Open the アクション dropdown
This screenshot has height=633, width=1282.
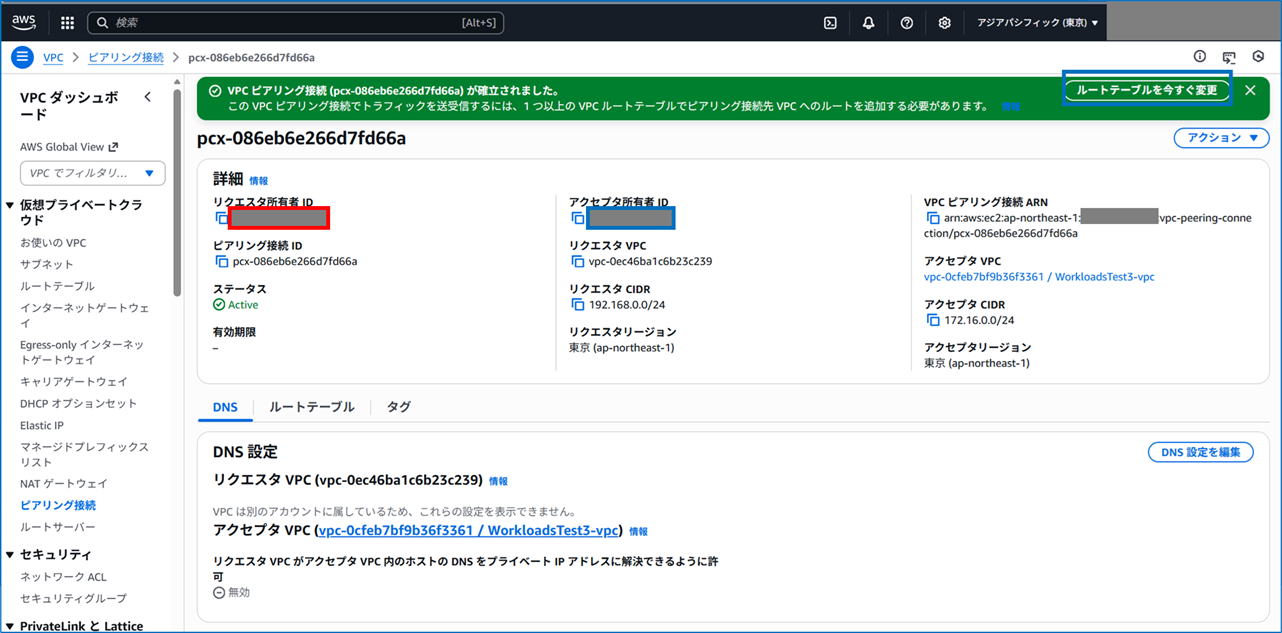[1221, 138]
